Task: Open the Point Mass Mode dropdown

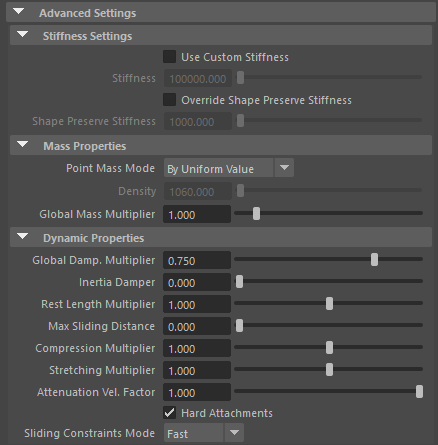Action: (229, 168)
